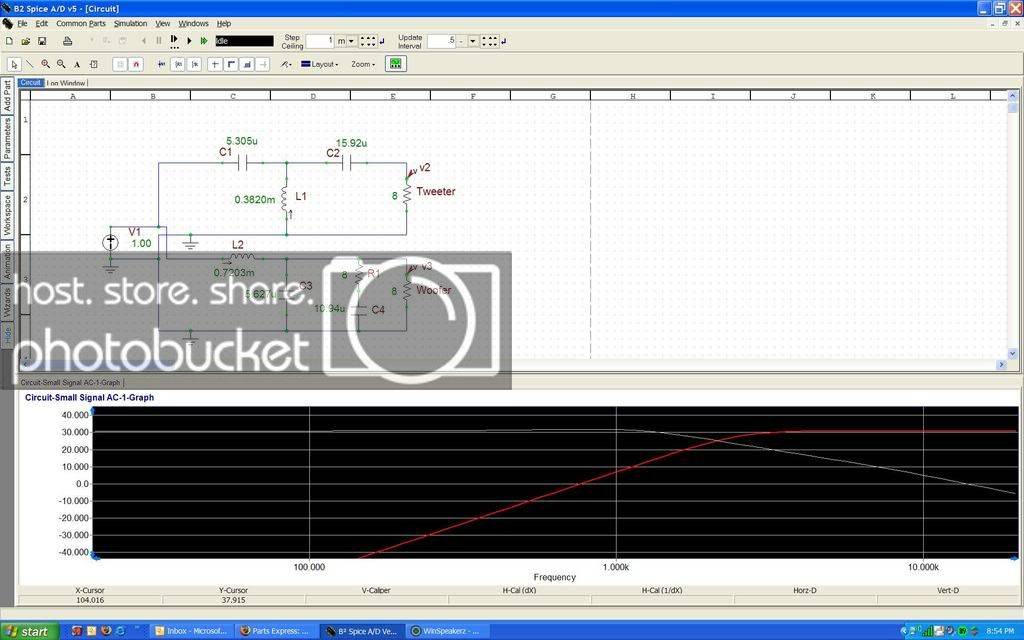Click the B2 Spice A/D taskbar button

tap(362, 631)
